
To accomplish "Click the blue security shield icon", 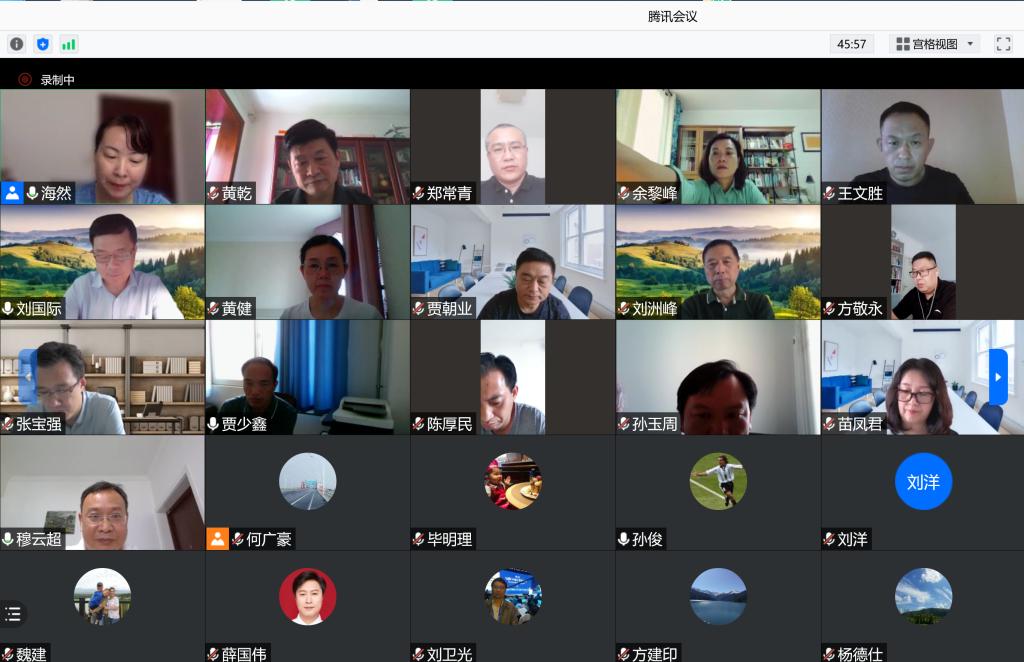I will tap(42, 44).
